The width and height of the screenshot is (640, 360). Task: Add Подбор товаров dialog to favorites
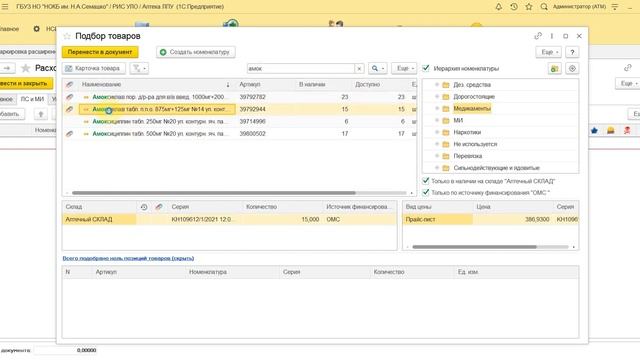click(x=67, y=36)
